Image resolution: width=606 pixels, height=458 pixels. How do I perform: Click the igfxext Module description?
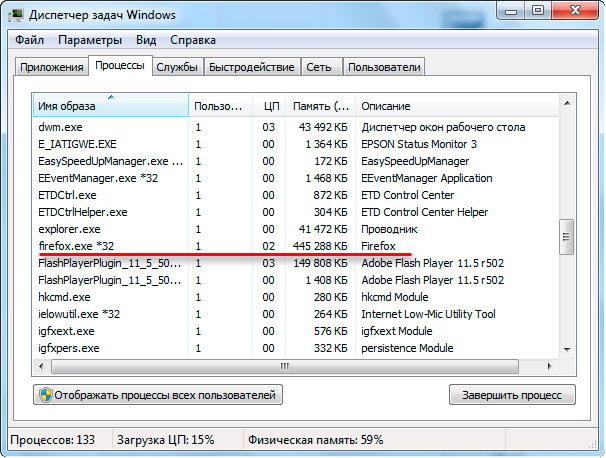397,331
